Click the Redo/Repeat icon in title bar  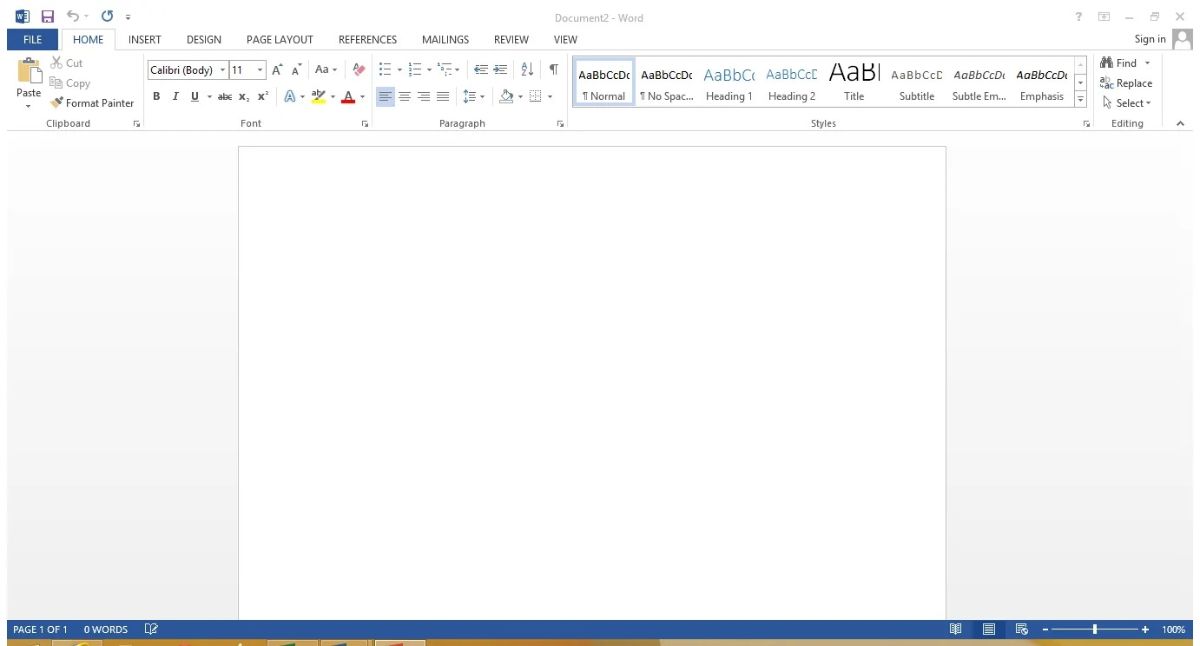(x=107, y=17)
